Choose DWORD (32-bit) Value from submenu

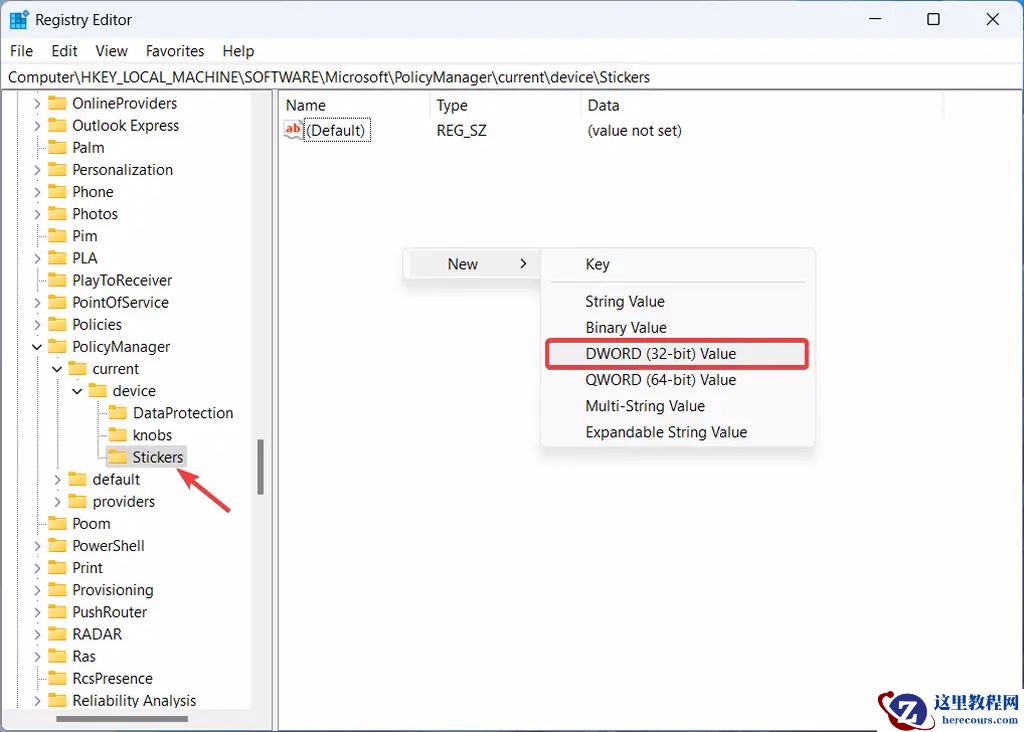[660, 354]
